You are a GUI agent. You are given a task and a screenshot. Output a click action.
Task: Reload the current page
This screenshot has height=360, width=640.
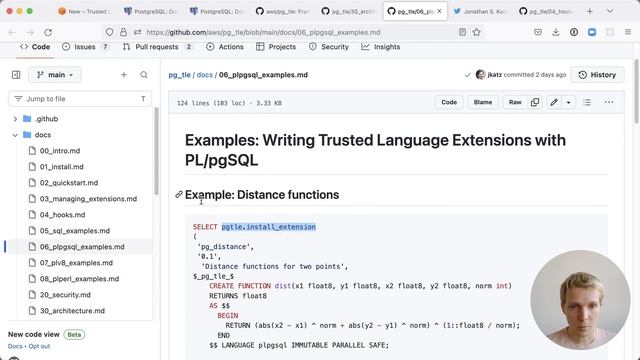pyautogui.click(x=48, y=32)
